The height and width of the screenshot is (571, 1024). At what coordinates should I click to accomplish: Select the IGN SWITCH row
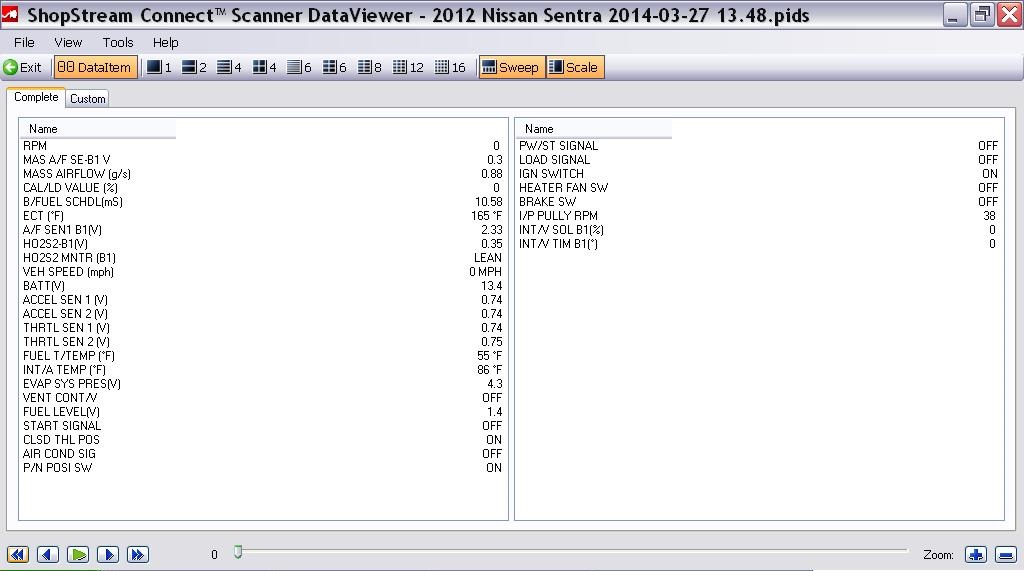[x=759, y=174]
